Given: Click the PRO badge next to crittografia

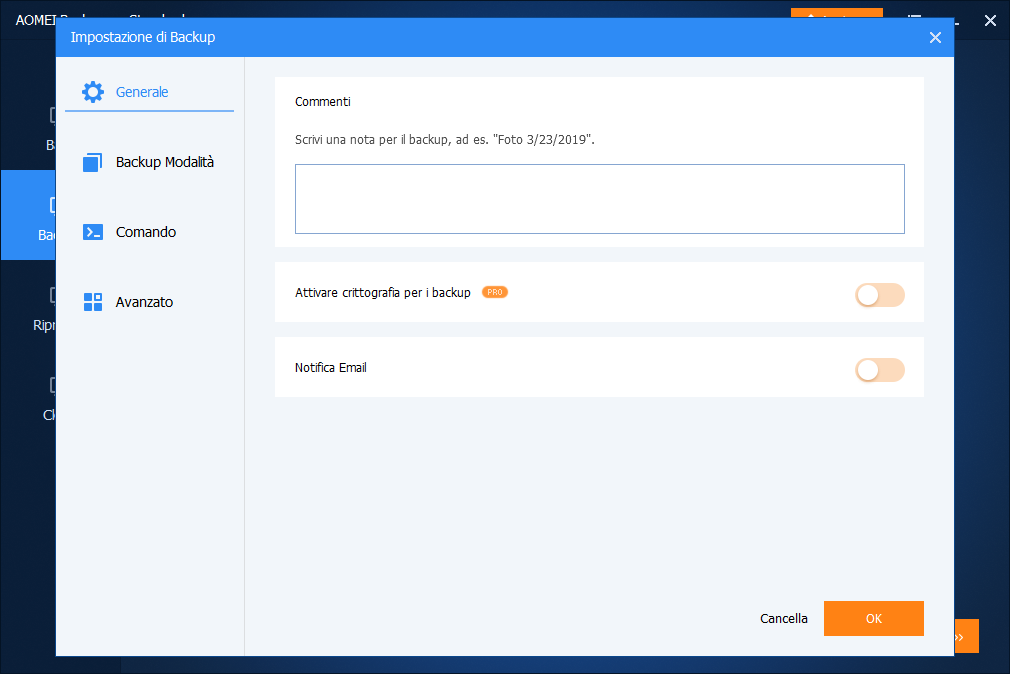Looking at the screenshot, I should coord(495,293).
